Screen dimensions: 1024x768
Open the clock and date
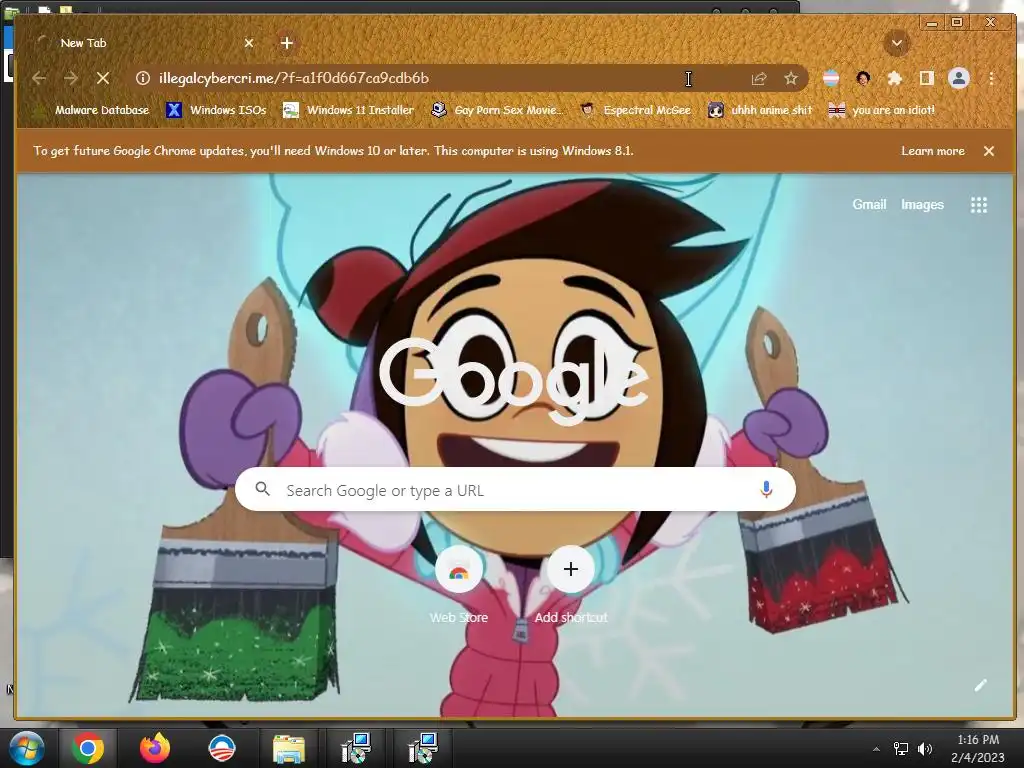[978, 748]
